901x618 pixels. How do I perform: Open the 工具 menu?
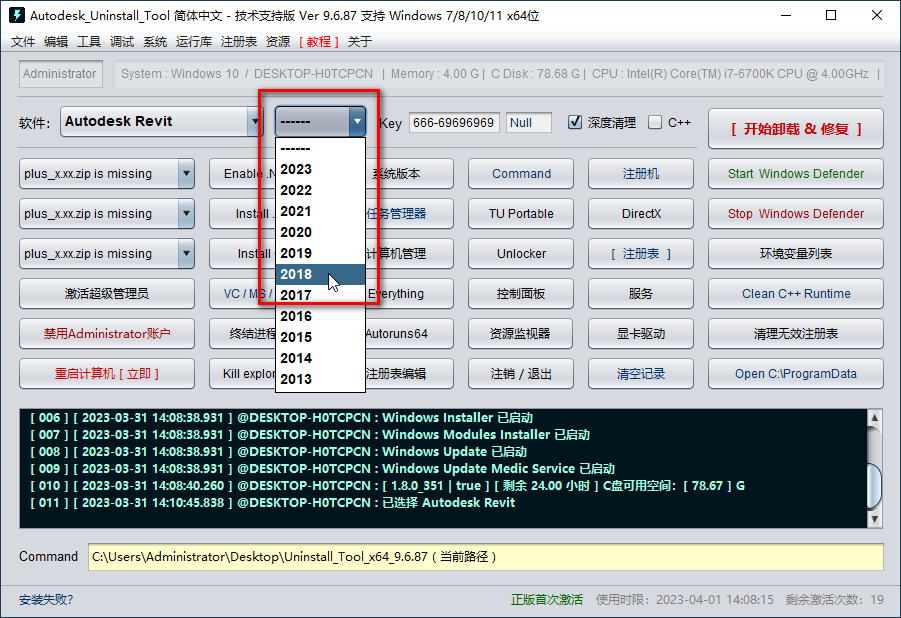pyautogui.click(x=89, y=41)
